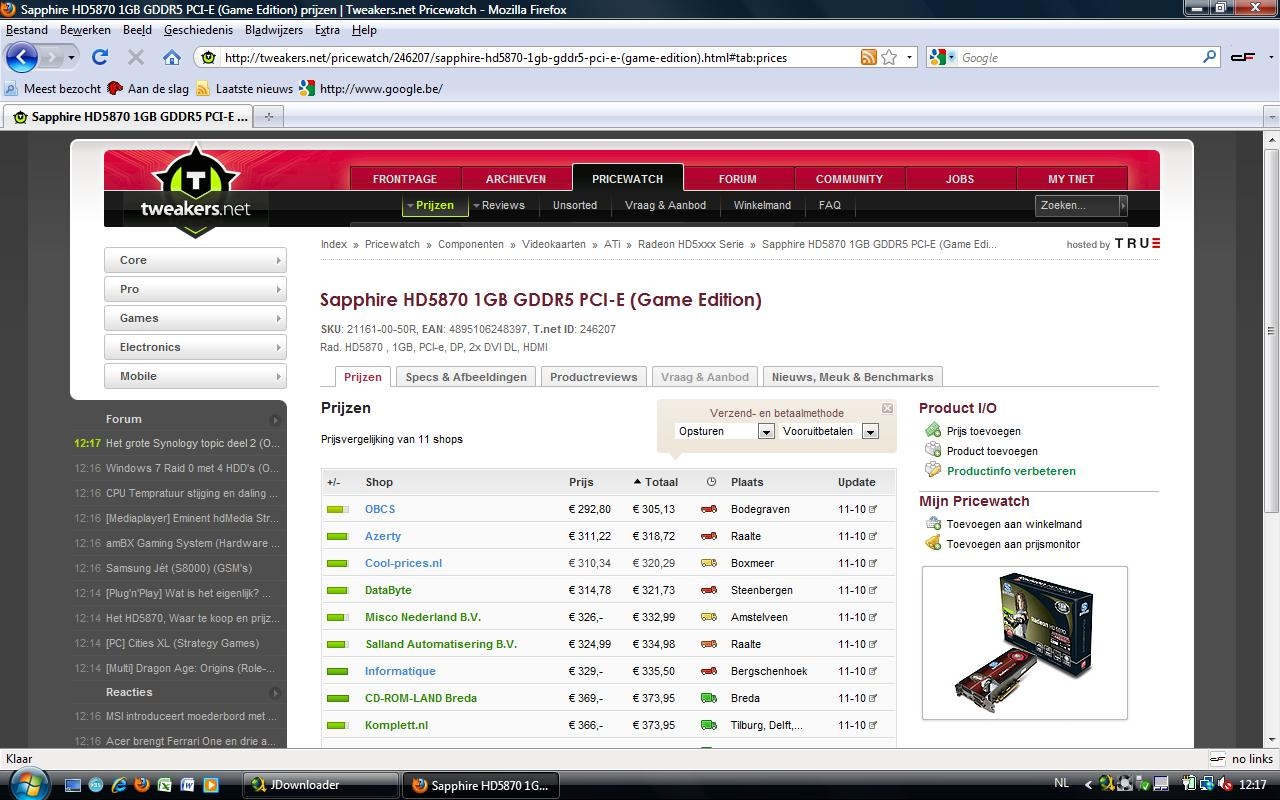Open the Windows Start menu
The height and width of the screenshot is (800, 1280).
pos(28,784)
